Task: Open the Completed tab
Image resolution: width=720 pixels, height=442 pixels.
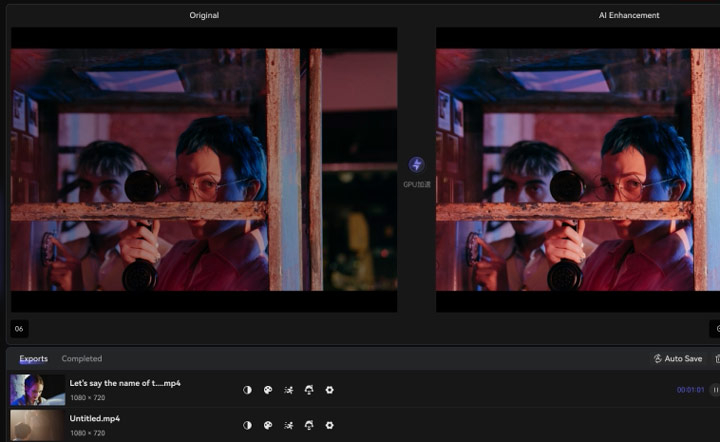Action: click(x=82, y=358)
